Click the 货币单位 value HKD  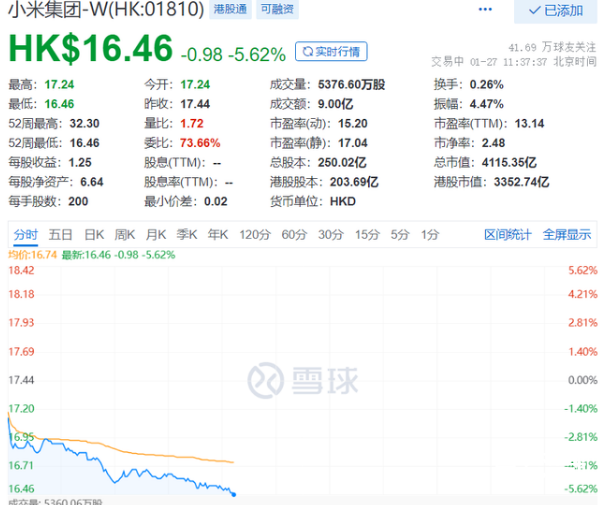[x=343, y=201]
